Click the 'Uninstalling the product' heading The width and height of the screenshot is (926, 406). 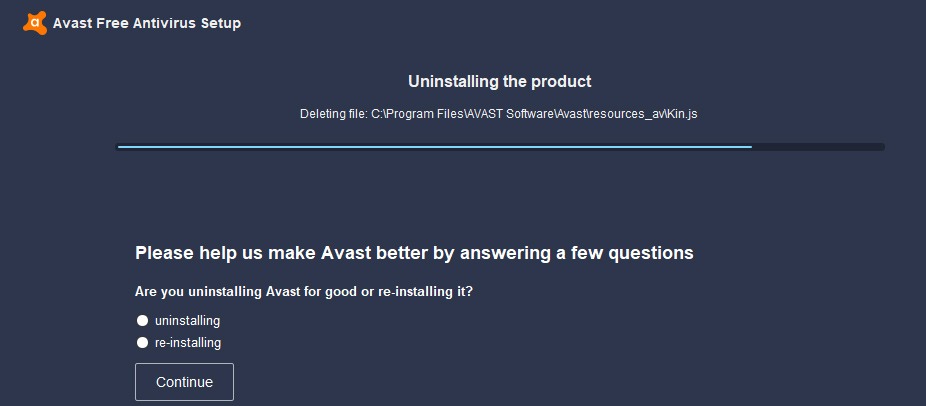(500, 82)
